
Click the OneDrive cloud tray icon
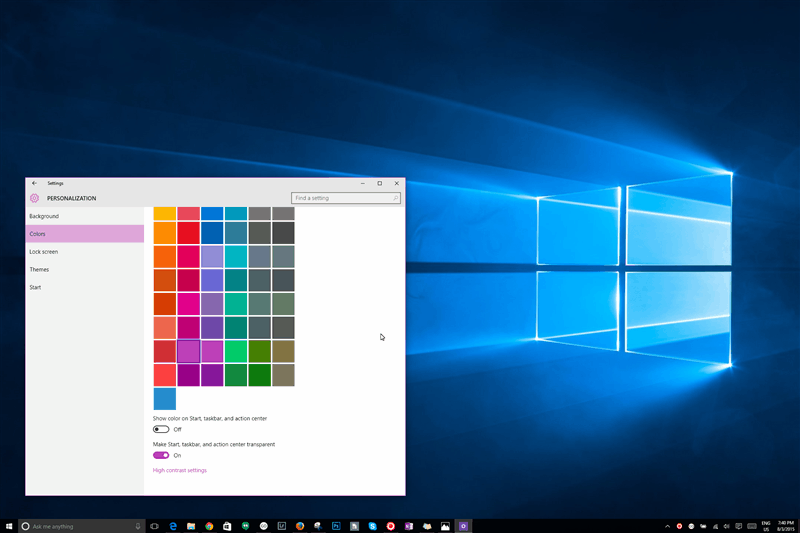click(x=703, y=526)
